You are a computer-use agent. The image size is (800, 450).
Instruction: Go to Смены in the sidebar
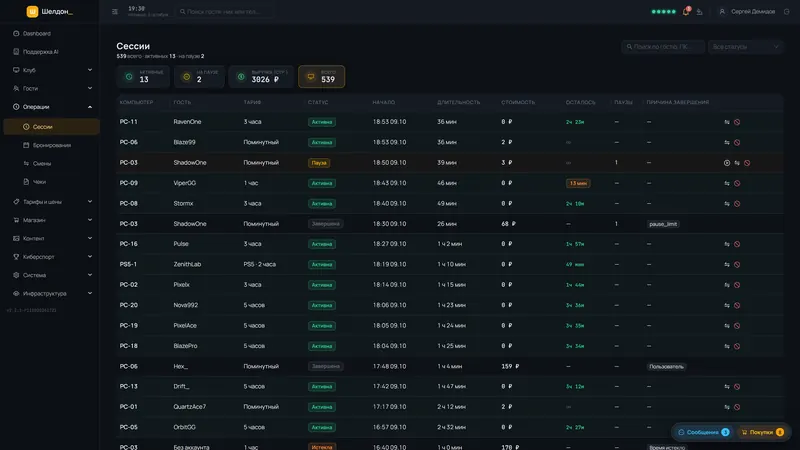52,163
